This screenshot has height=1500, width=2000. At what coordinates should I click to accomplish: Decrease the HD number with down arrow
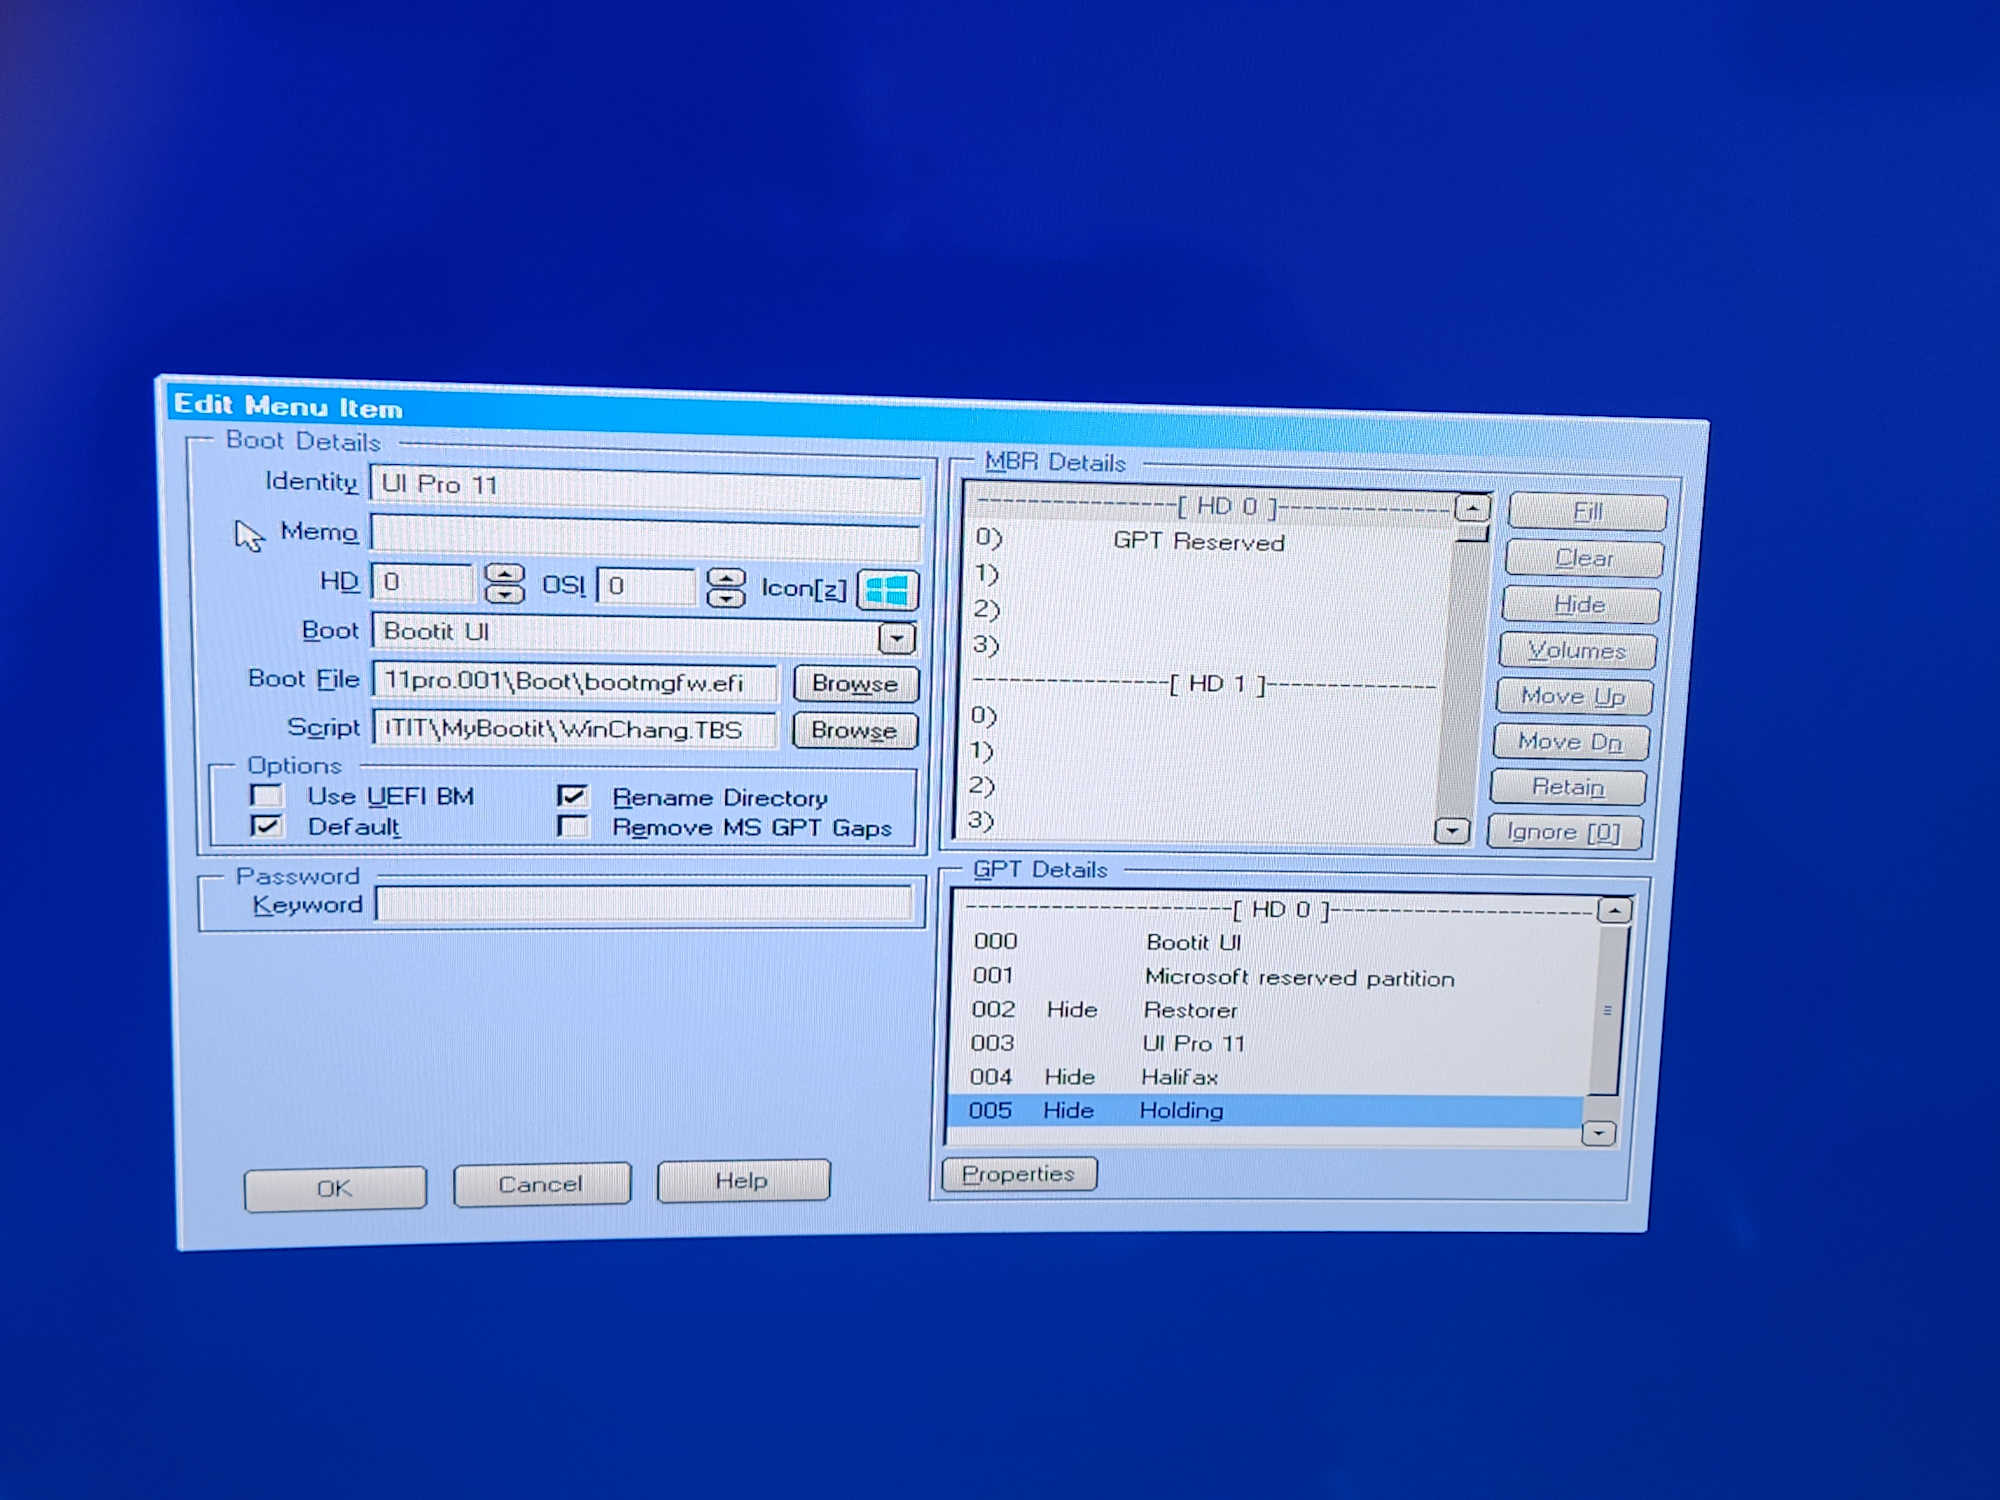coord(504,594)
